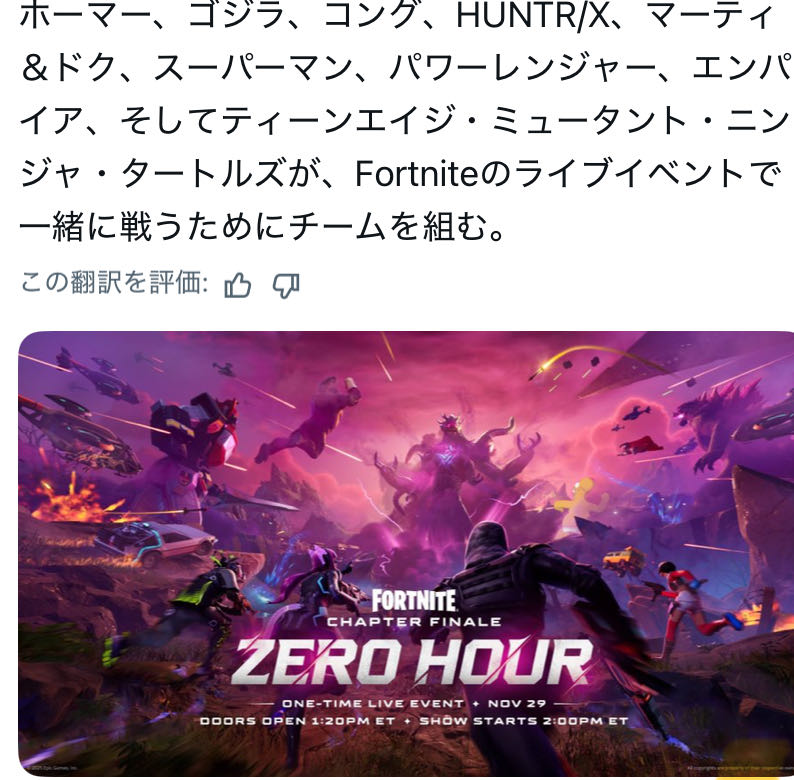
Task: Click the CHAPTER FINALE caption
Action: click(414, 621)
